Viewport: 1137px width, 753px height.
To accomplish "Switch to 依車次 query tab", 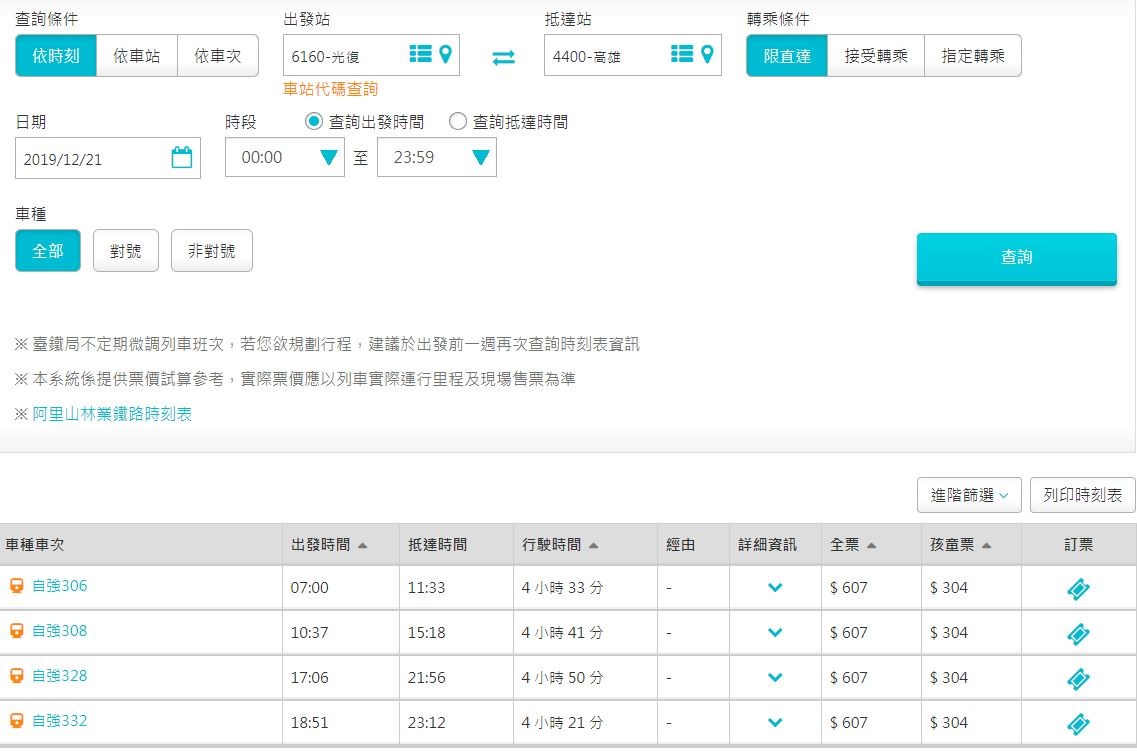I will point(217,56).
